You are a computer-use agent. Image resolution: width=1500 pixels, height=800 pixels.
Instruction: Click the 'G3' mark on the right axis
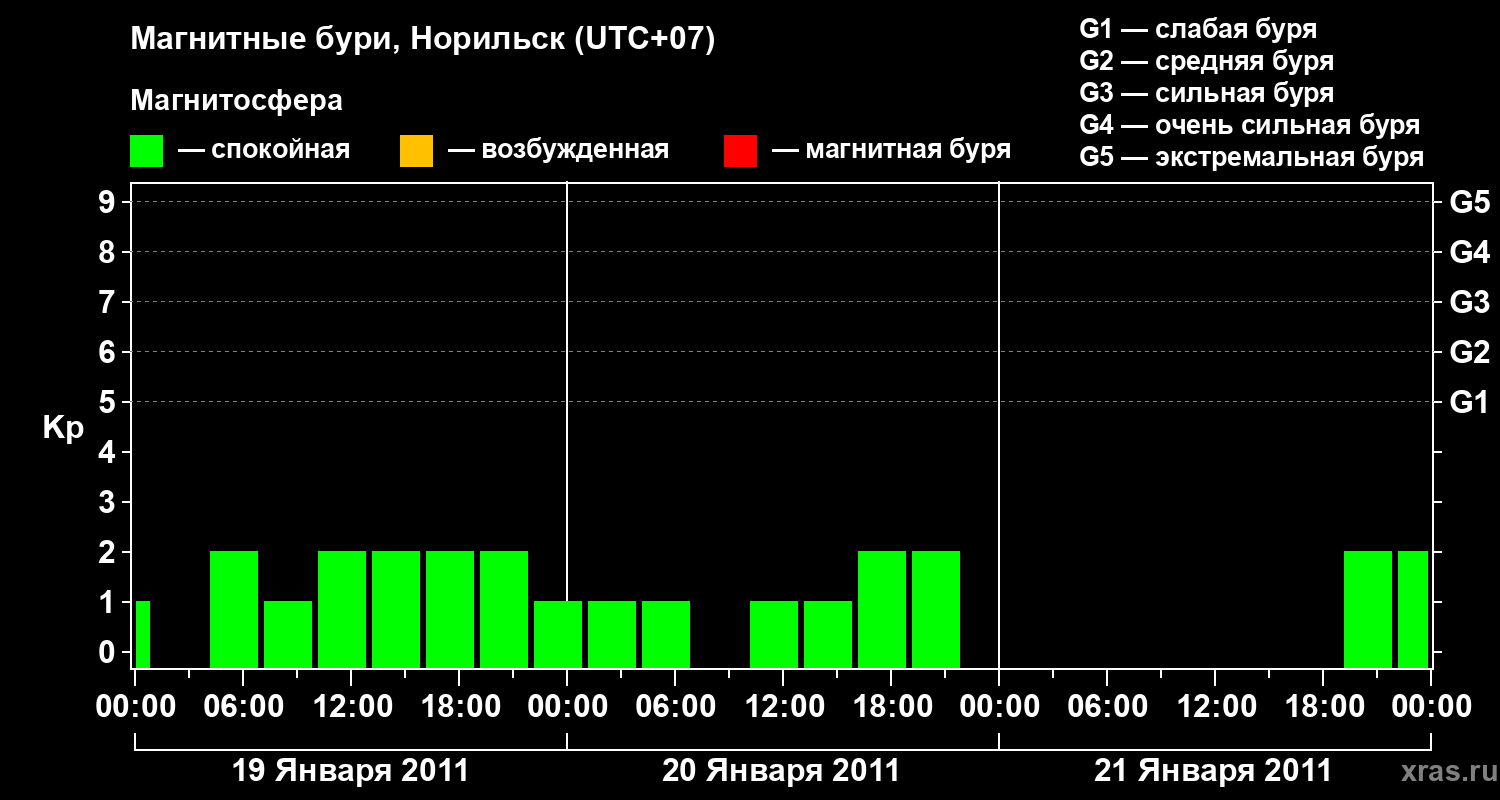click(1469, 302)
